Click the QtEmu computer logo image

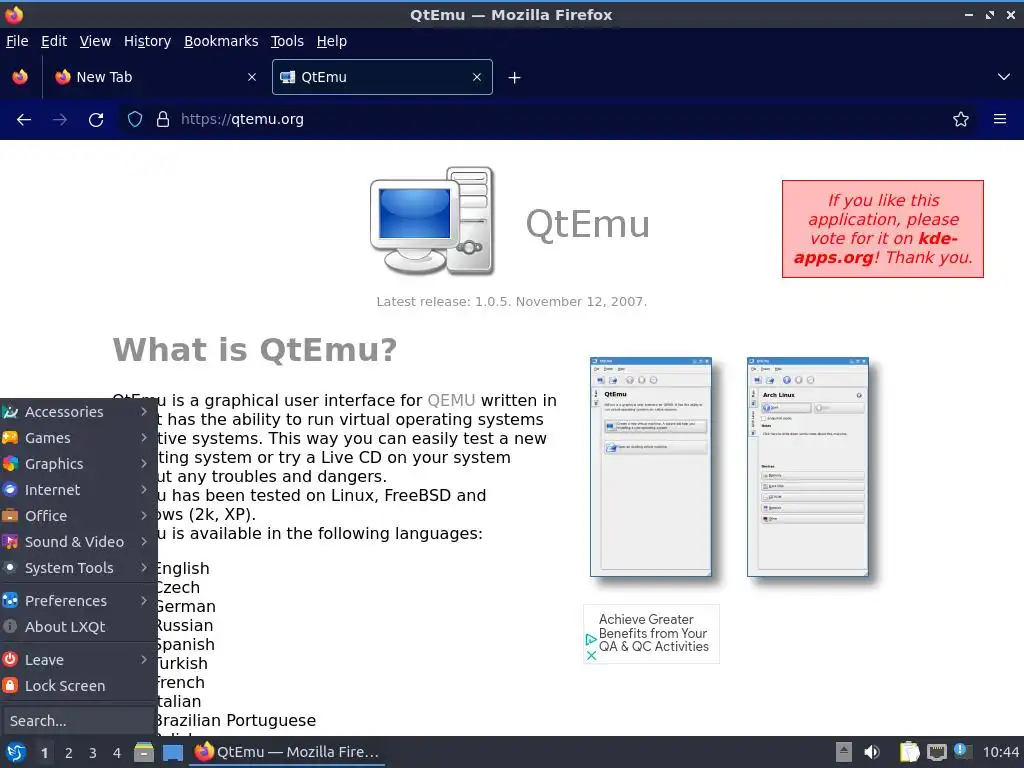pyautogui.click(x=432, y=221)
